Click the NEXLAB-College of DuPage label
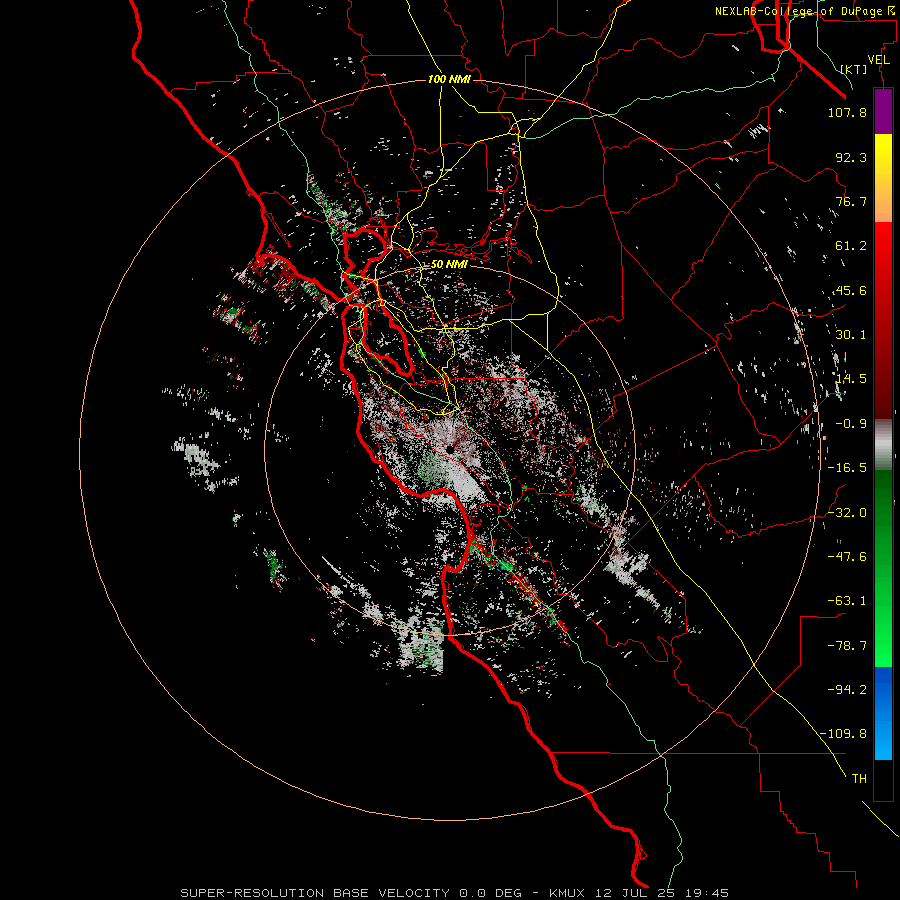This screenshot has width=900, height=900. (x=798, y=11)
